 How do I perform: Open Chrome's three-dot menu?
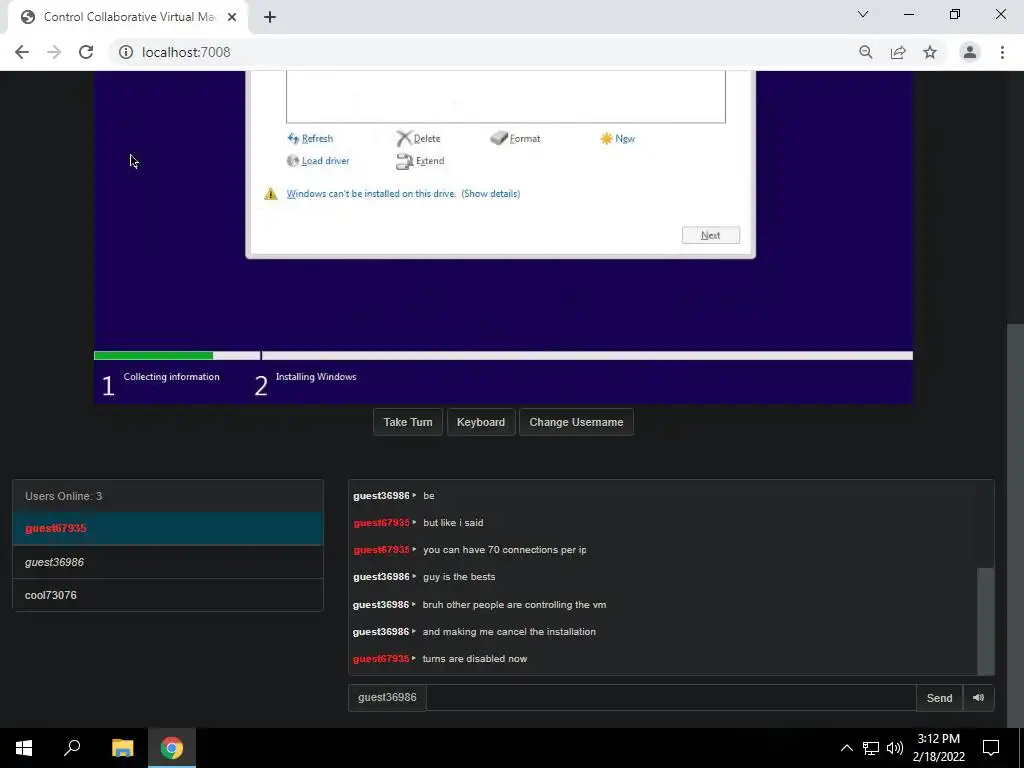(x=1002, y=52)
